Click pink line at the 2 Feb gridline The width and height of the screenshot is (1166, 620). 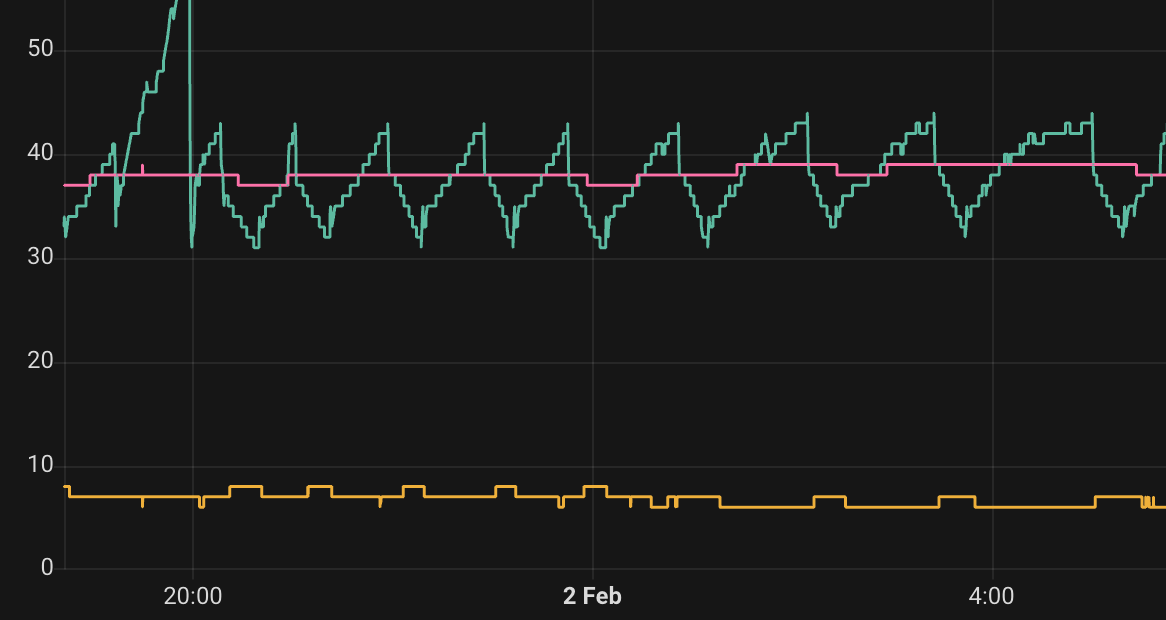[593, 185]
